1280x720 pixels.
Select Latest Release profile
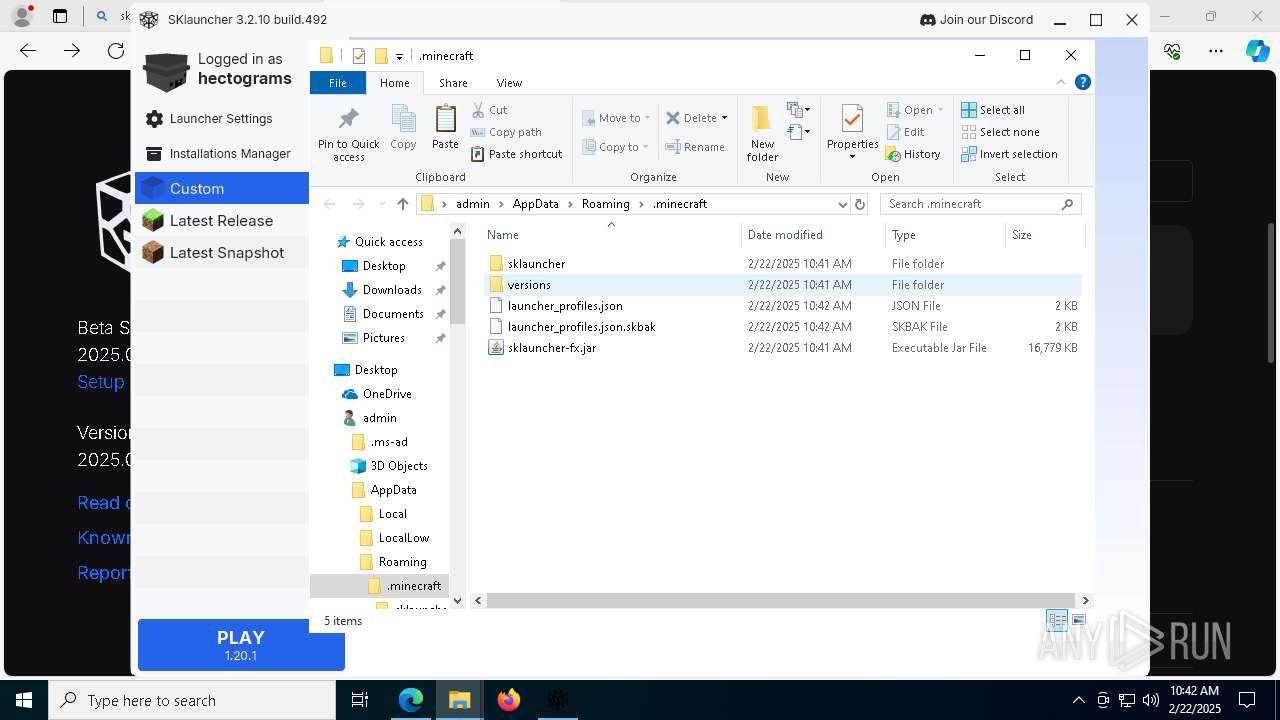[221, 221]
